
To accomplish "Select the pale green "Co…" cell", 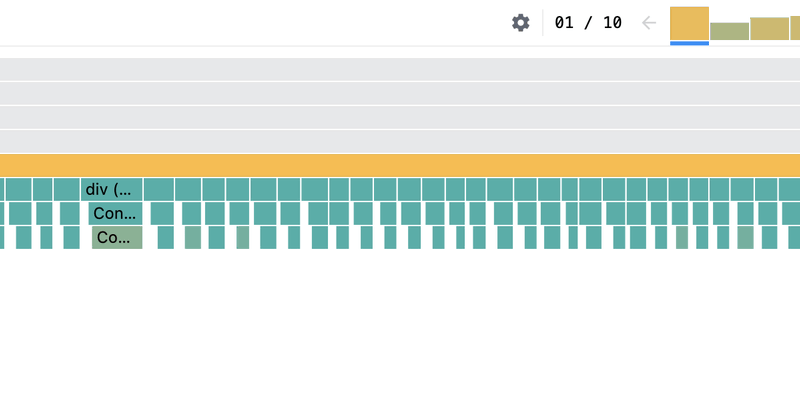I will [x=117, y=237].
